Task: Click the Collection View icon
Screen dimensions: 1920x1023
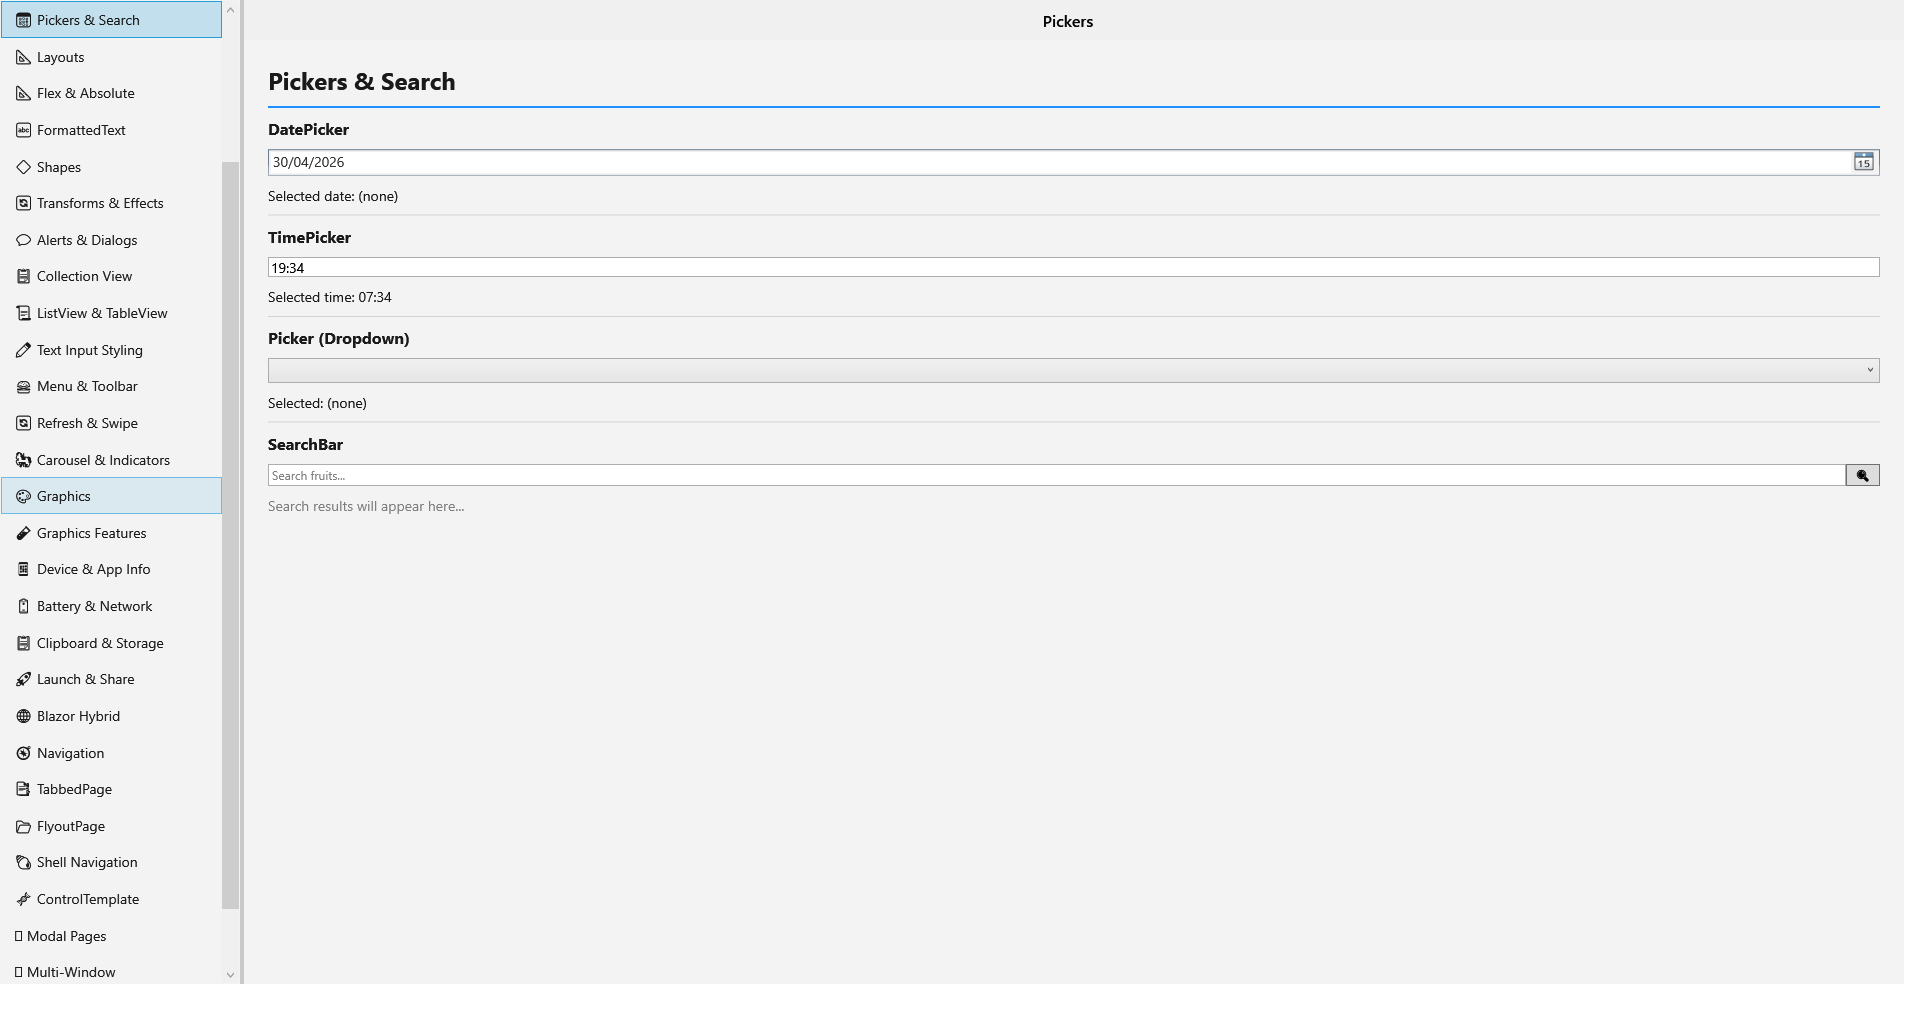Action: coord(23,276)
